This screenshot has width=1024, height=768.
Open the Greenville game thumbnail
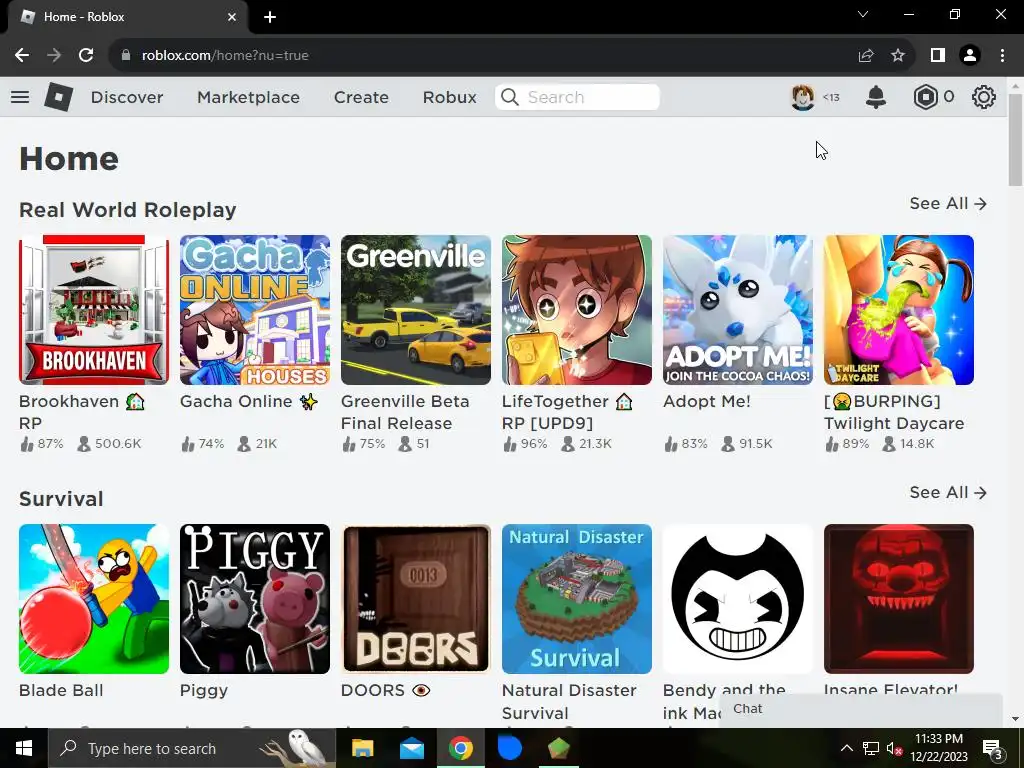[x=416, y=310]
